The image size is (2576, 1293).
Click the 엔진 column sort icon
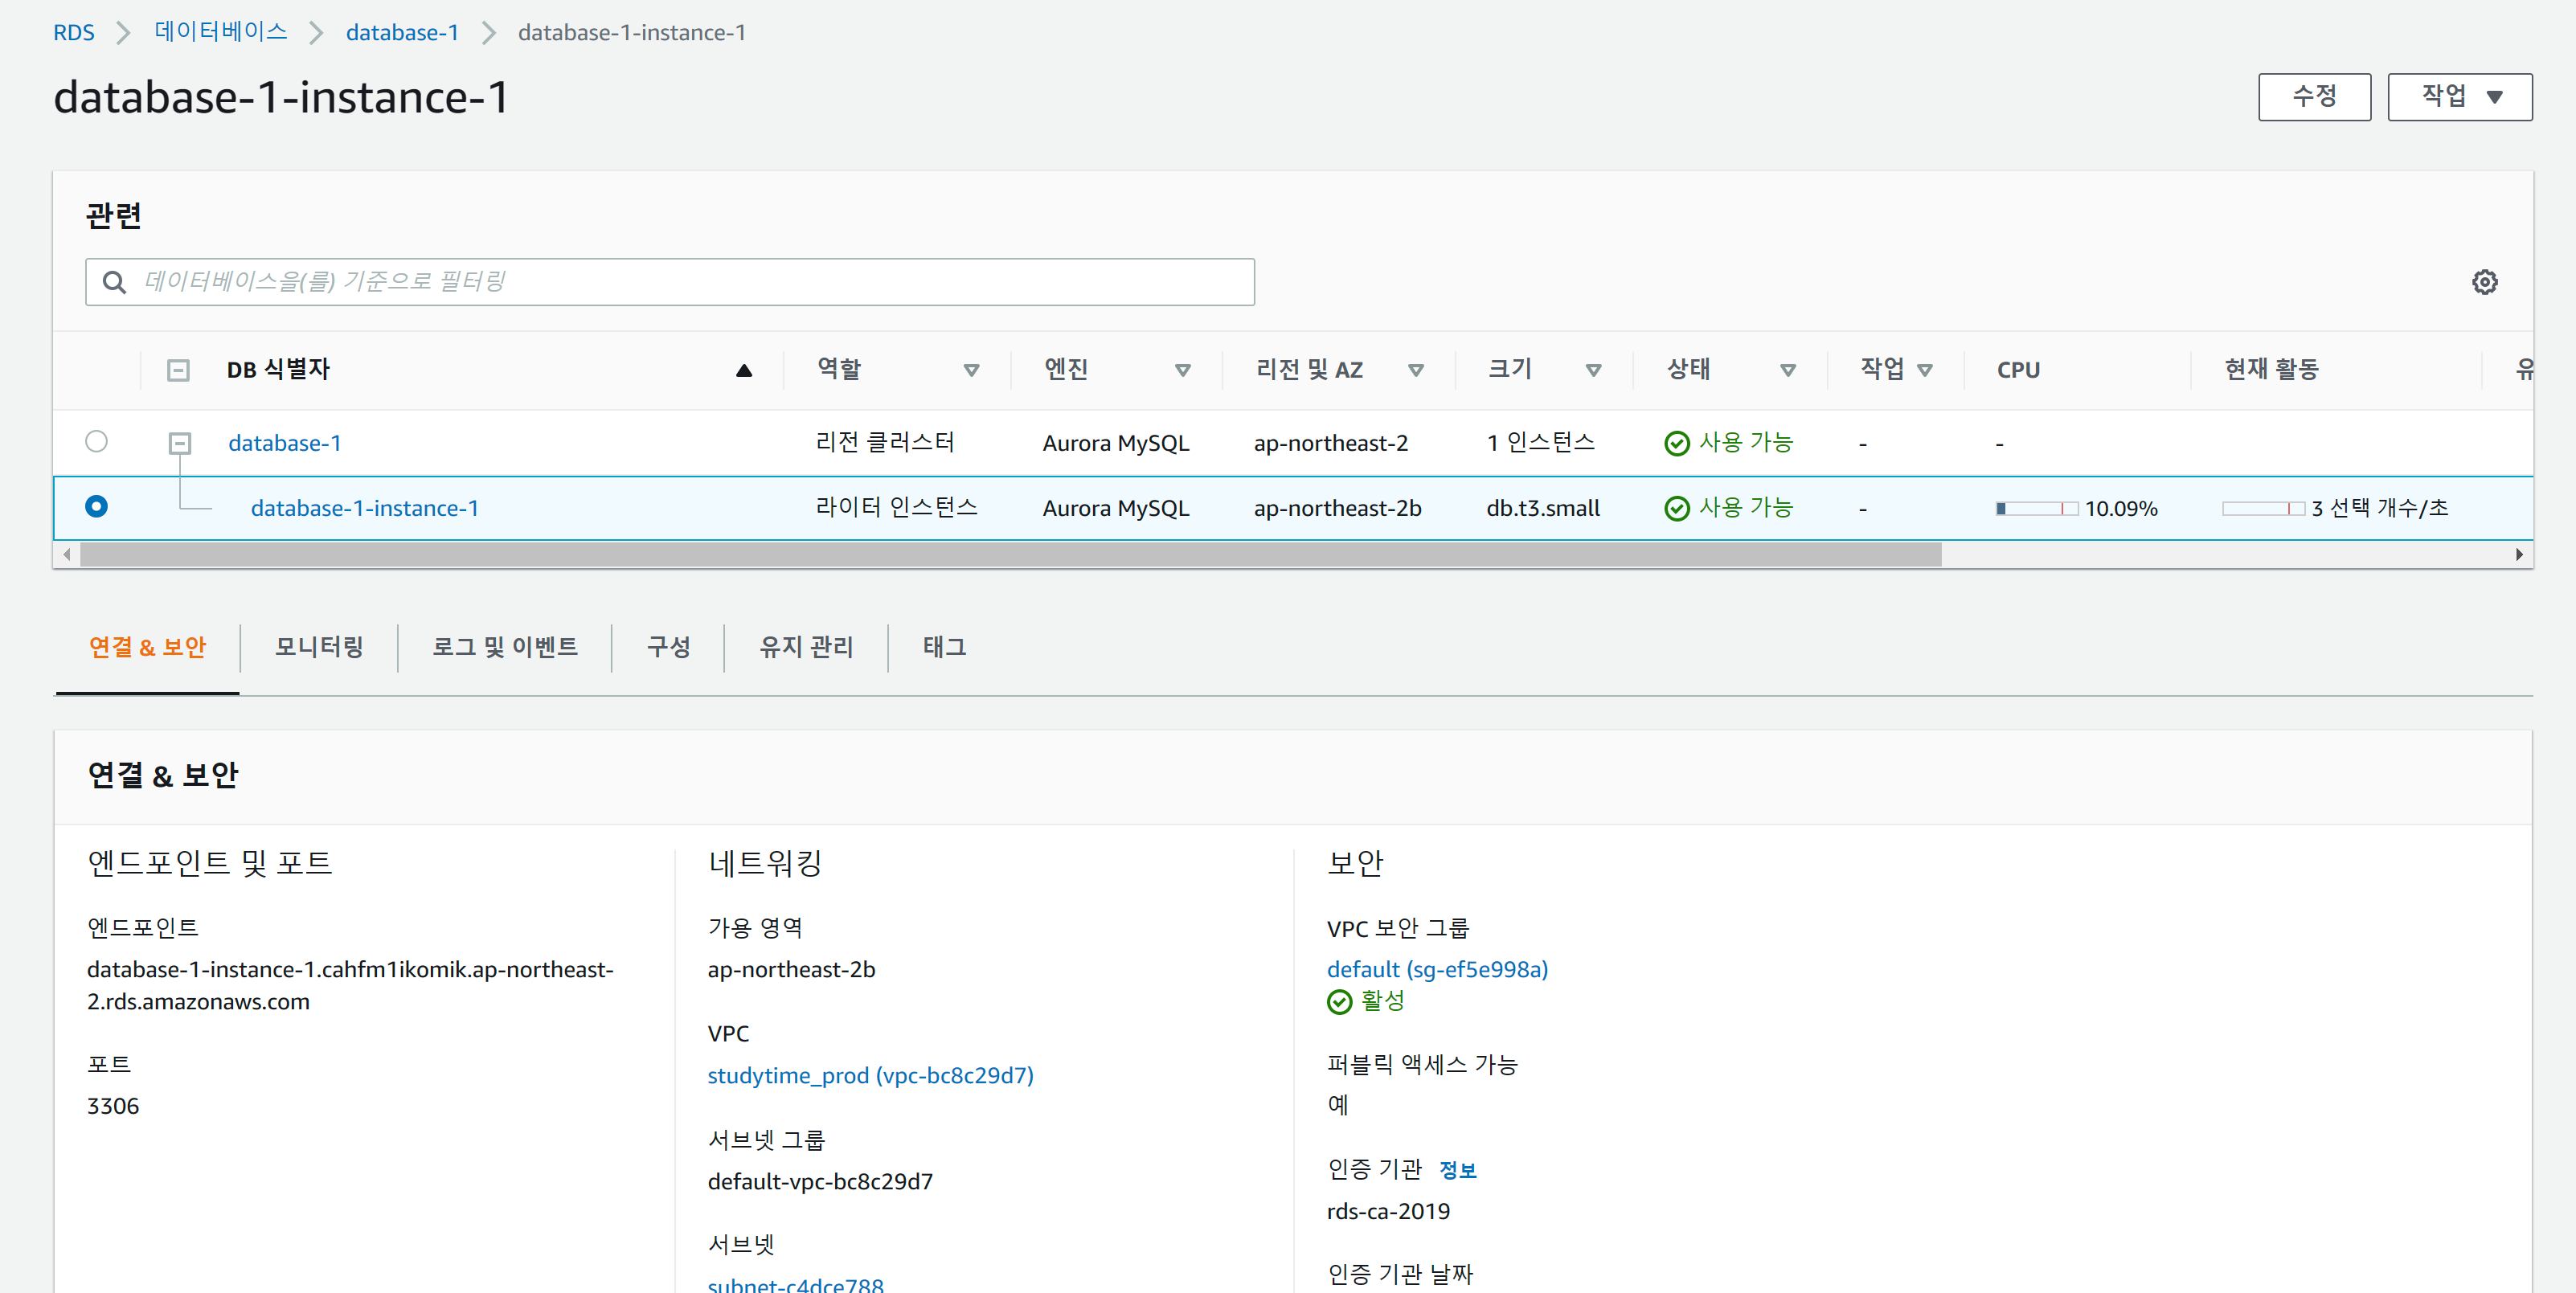[x=1182, y=370]
